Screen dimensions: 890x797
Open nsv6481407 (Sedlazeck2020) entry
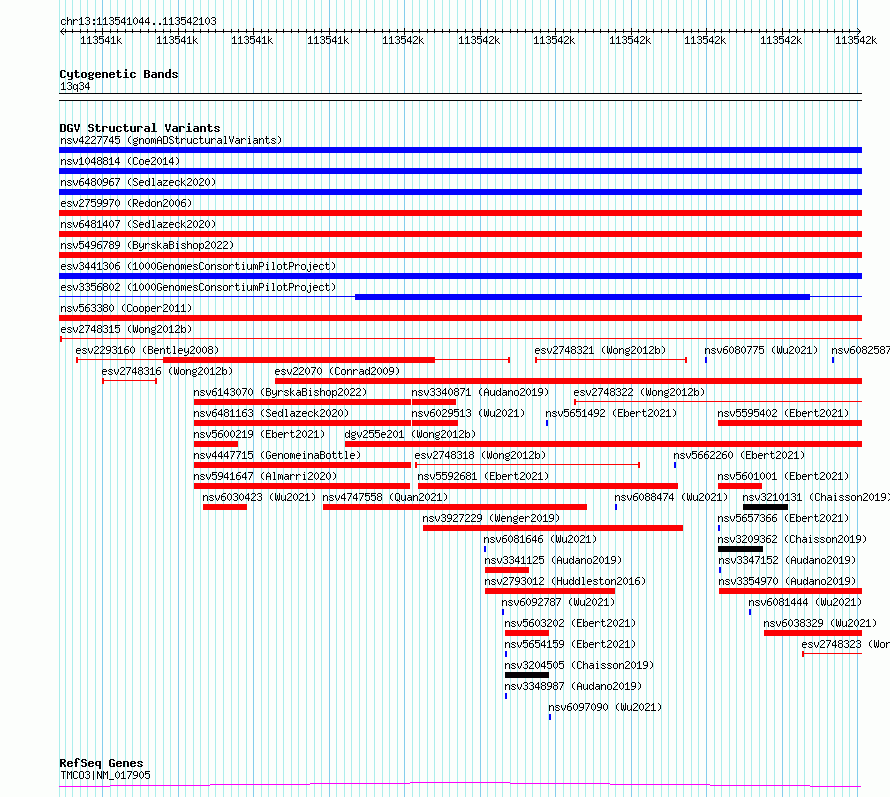138,224
